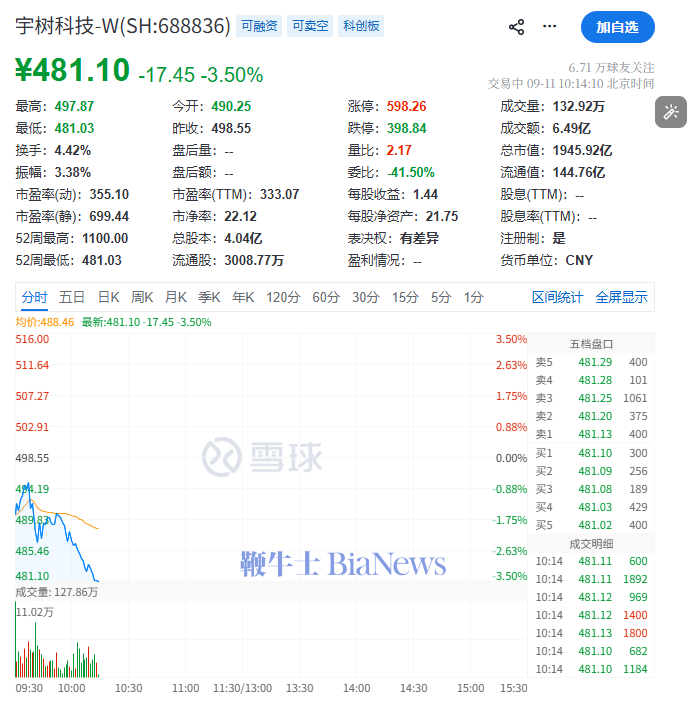Click the 买5 row at 481.02
The image size is (687, 706).
pyautogui.click(x=591, y=525)
